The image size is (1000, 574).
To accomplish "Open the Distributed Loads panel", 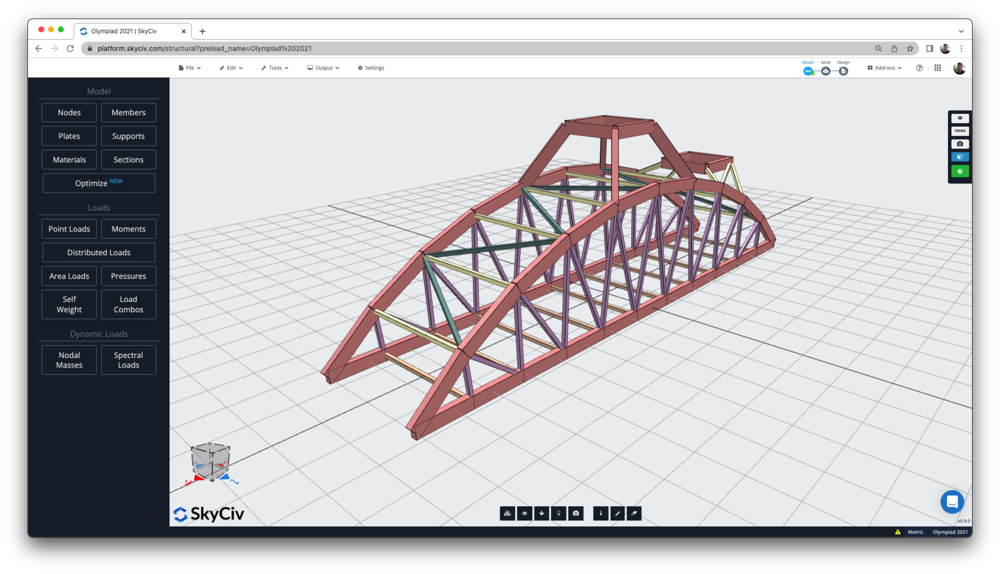I will tap(99, 253).
